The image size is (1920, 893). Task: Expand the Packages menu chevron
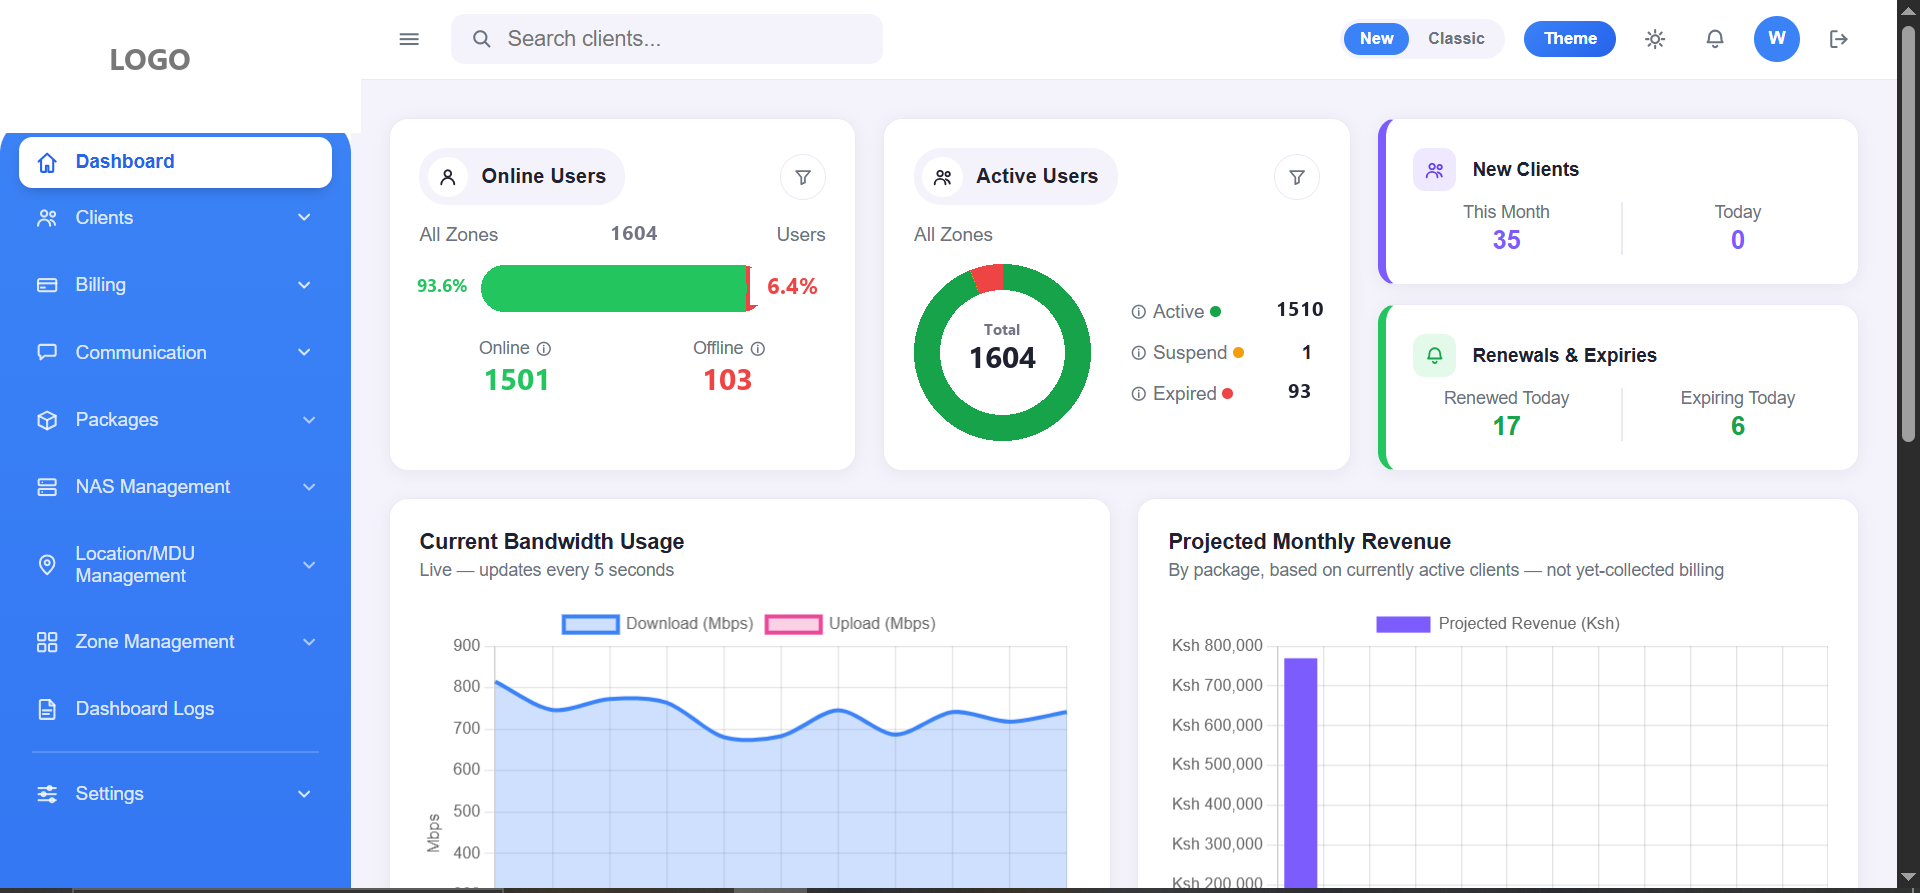pyautogui.click(x=309, y=420)
